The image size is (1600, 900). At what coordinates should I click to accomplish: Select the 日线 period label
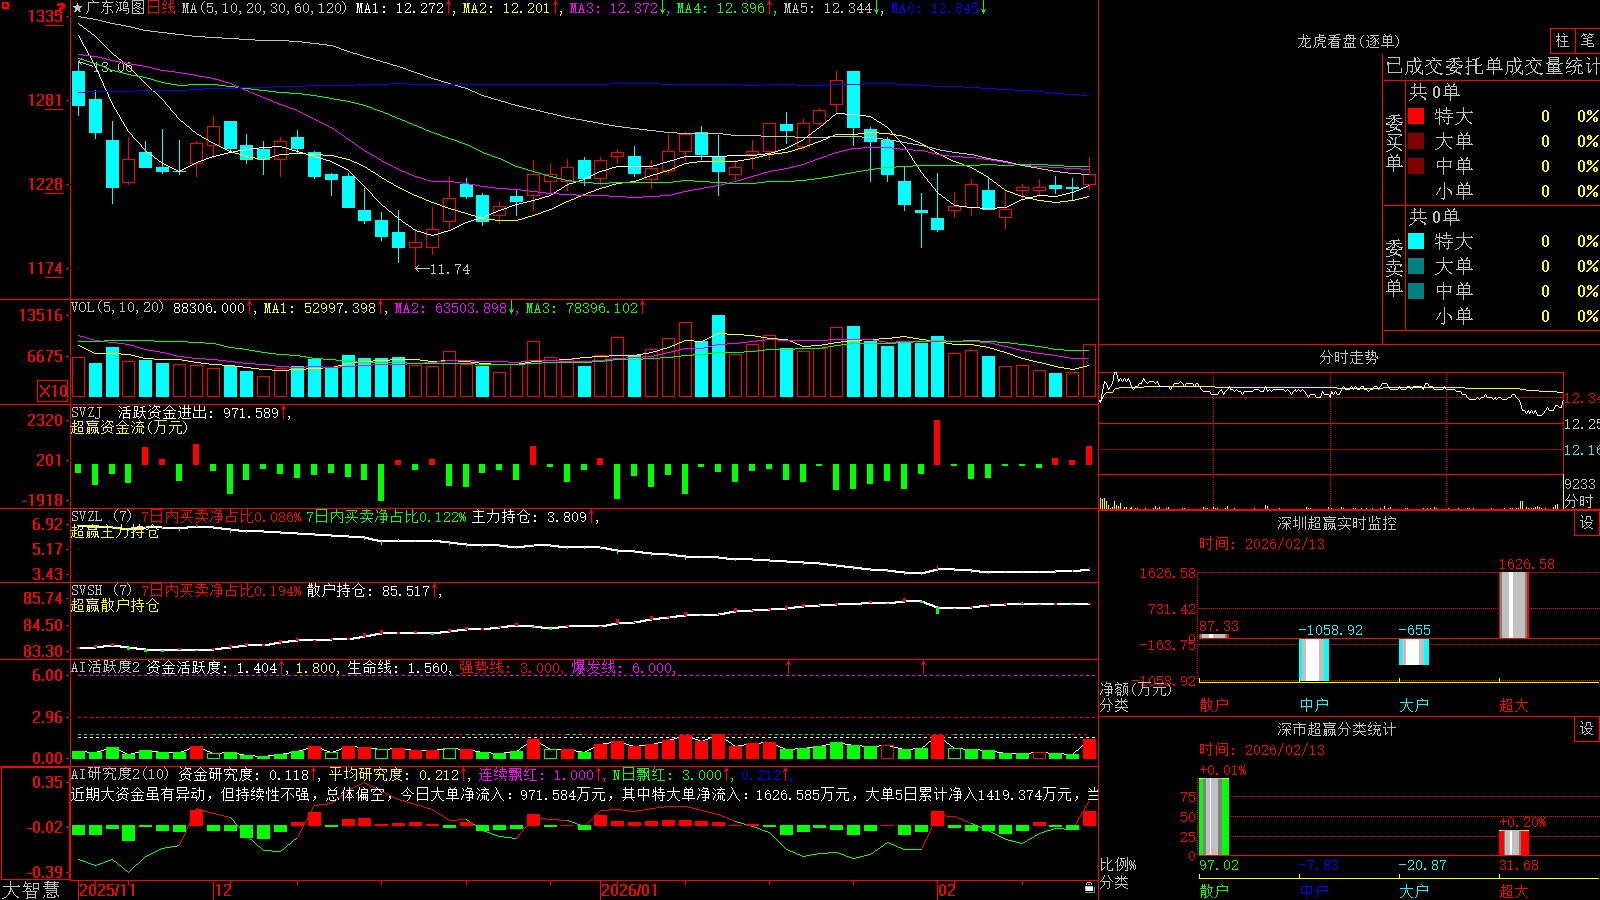pos(161,8)
